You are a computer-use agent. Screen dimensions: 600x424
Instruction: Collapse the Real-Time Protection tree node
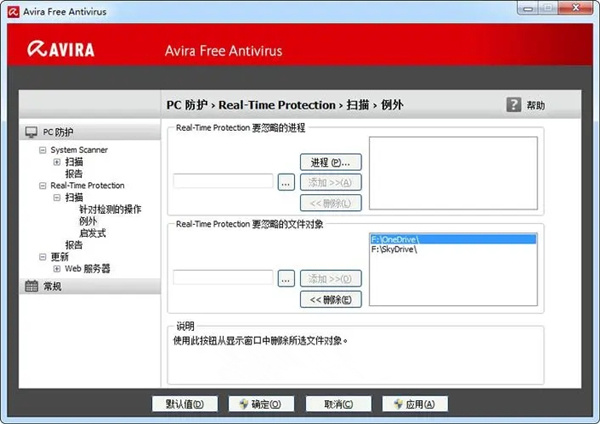click(43, 186)
